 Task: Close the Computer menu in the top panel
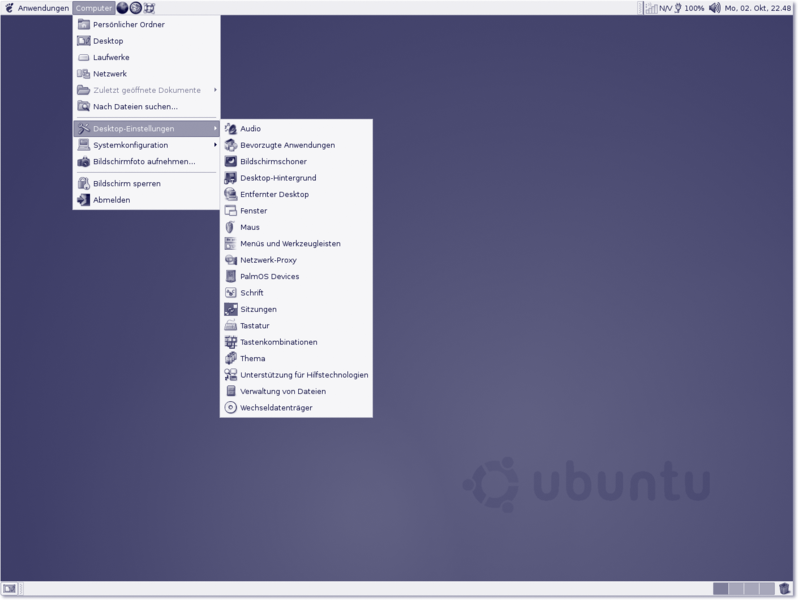click(x=94, y=8)
